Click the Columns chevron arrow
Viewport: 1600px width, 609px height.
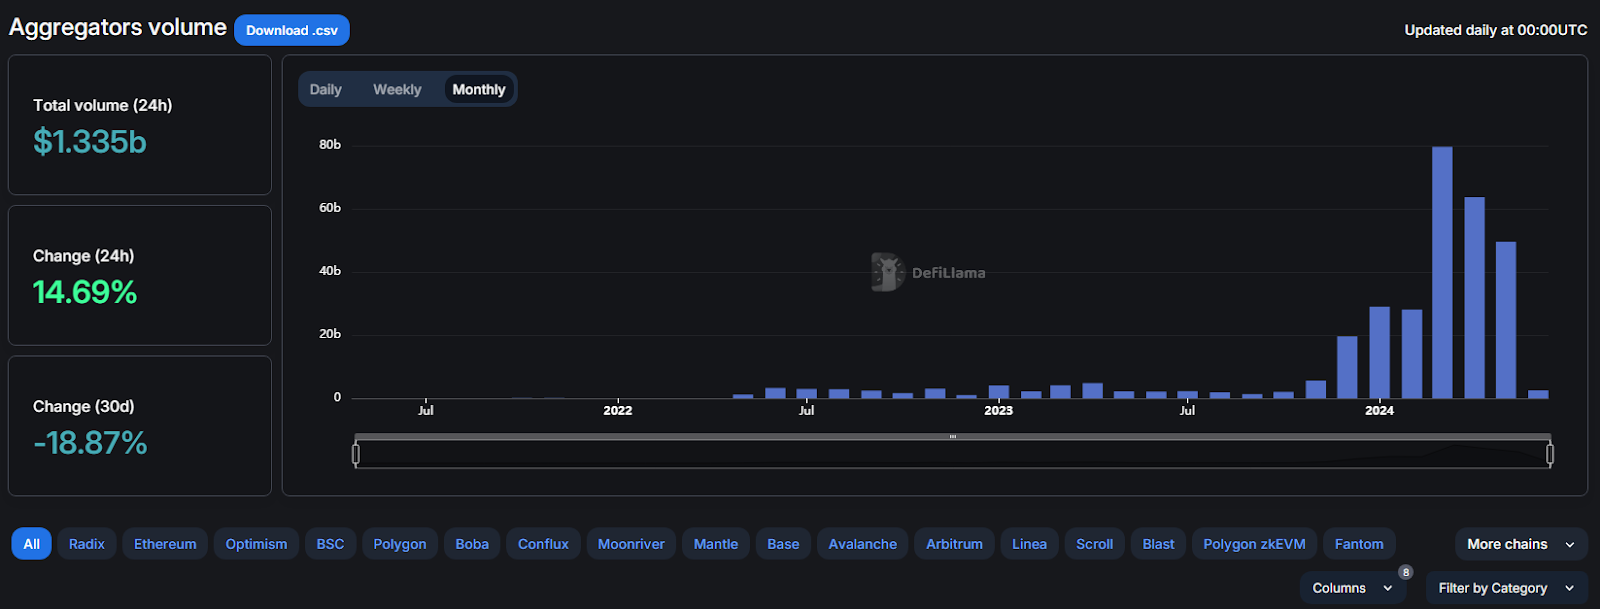click(1388, 588)
